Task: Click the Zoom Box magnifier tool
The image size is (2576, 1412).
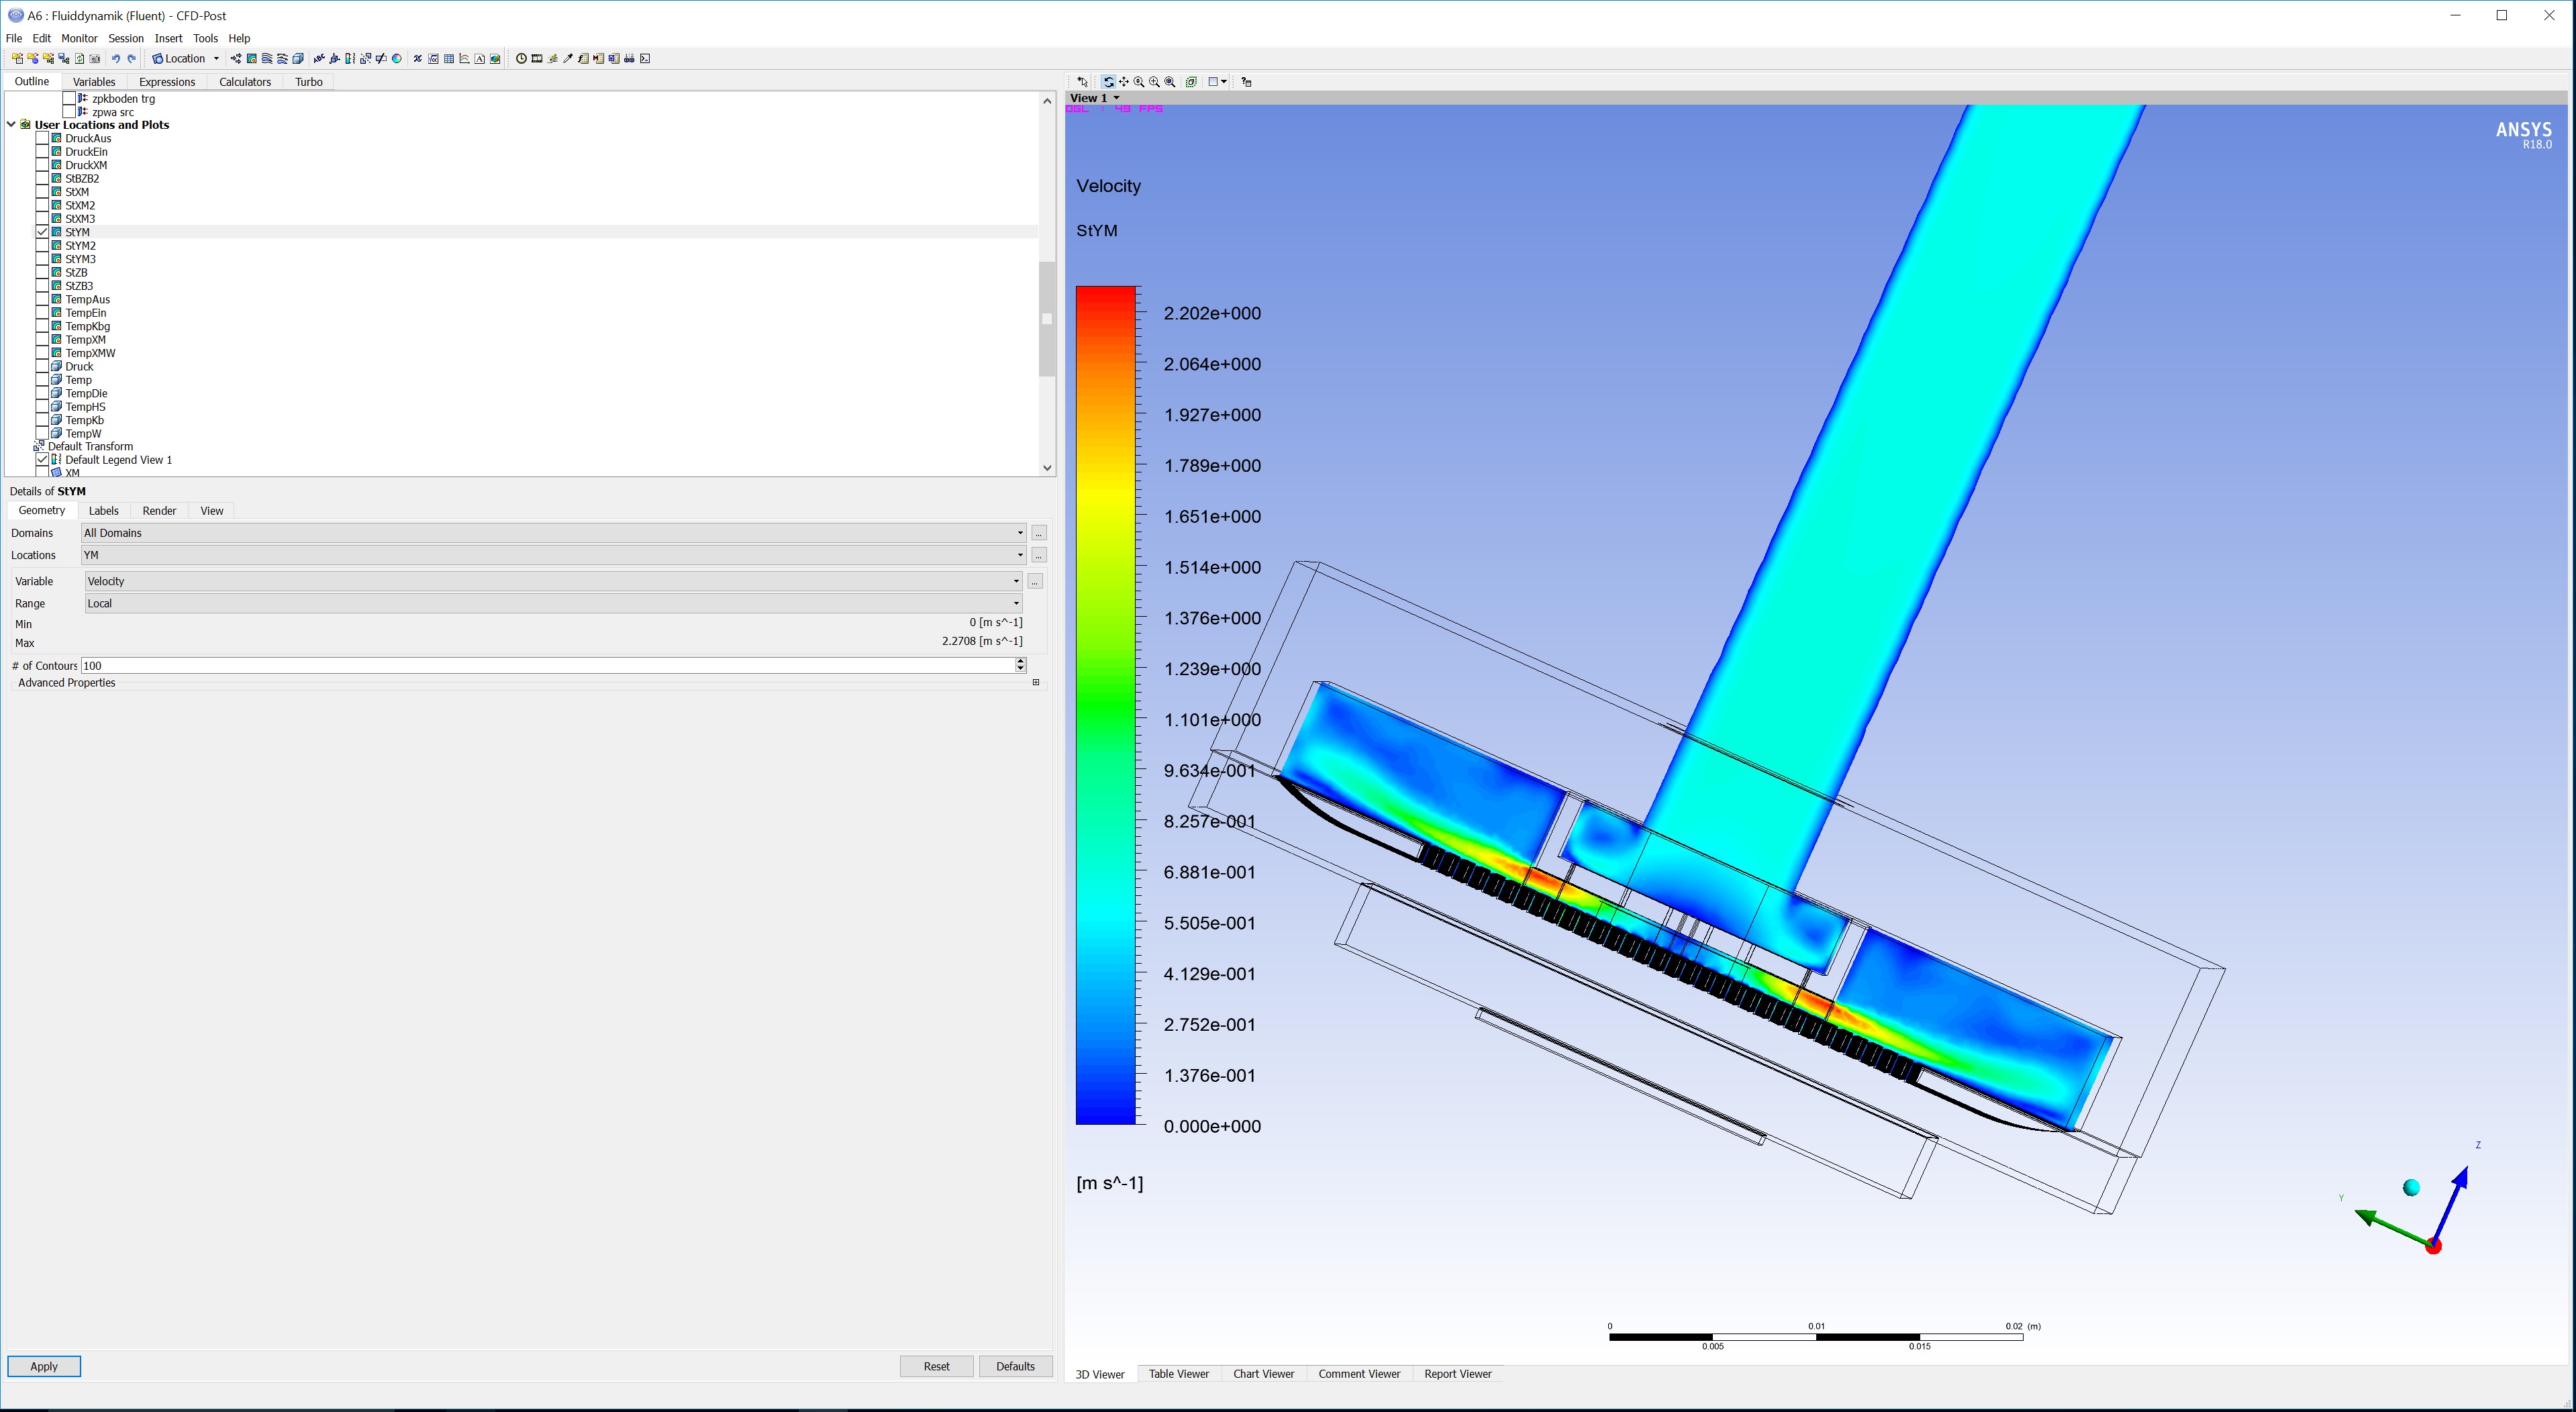Action: 1154,82
